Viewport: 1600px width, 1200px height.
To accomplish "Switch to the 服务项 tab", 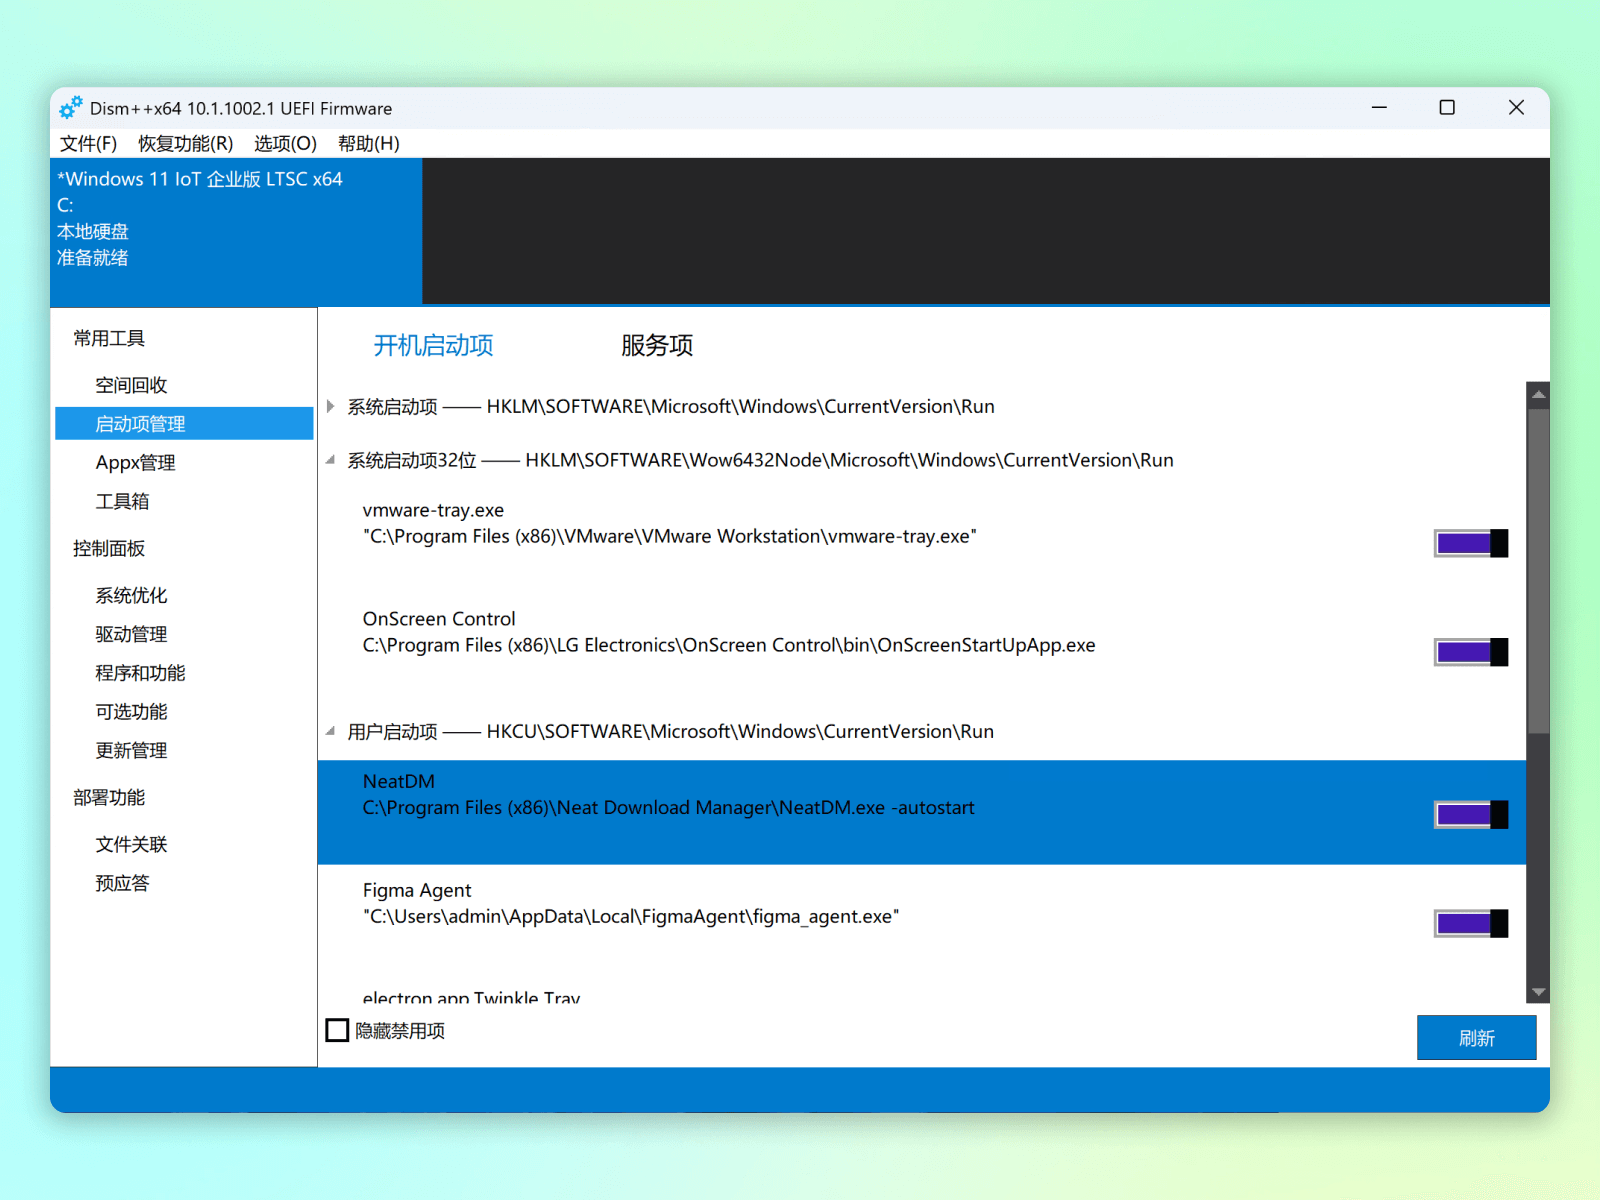I will point(656,345).
